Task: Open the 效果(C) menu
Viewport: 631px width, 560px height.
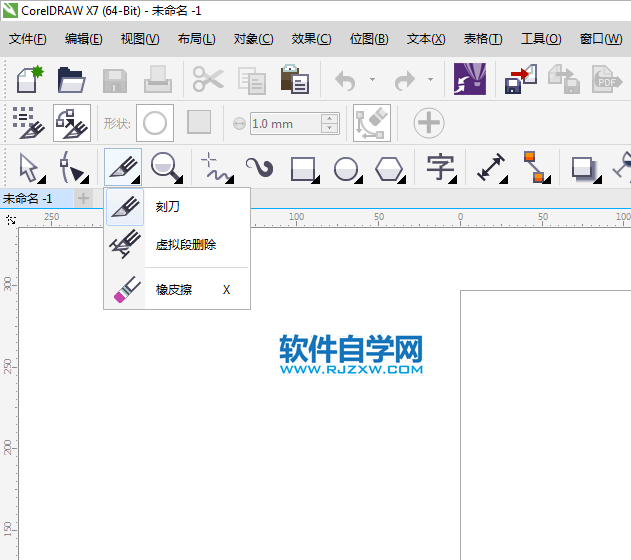Action: pos(311,39)
